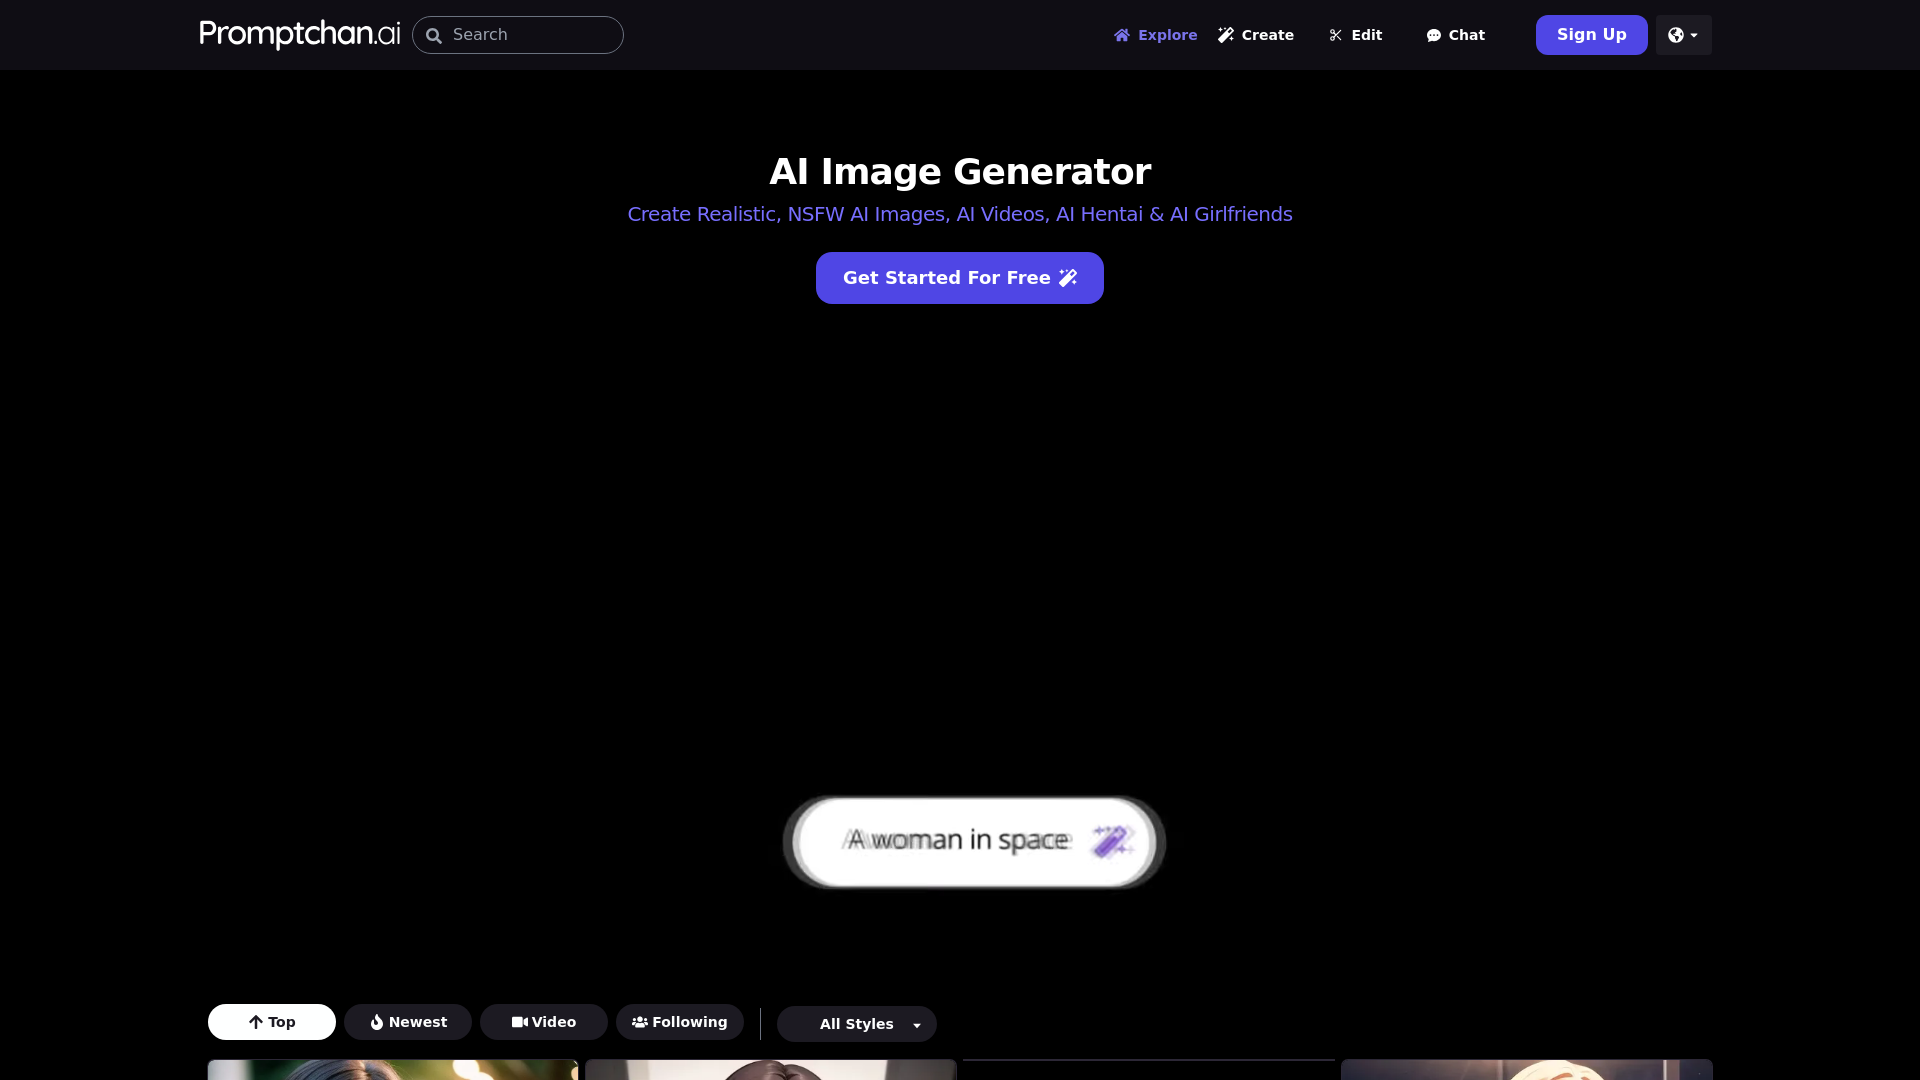Select the Following filter tab
The width and height of the screenshot is (1920, 1080).
coord(680,1022)
